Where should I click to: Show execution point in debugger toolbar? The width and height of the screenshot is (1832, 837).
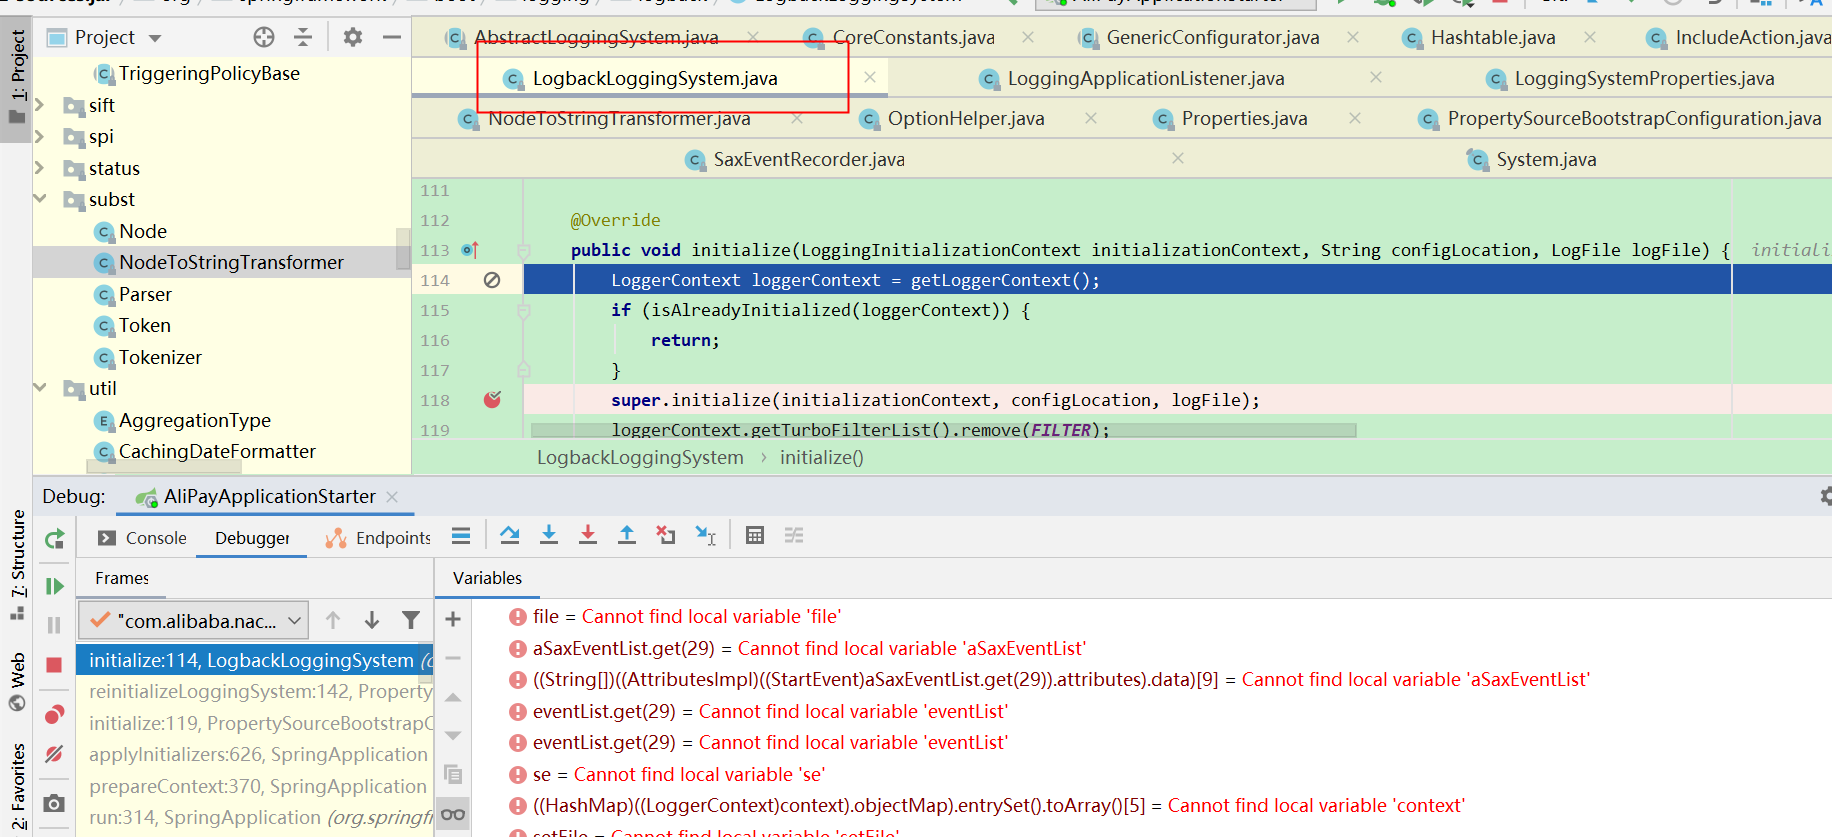click(461, 536)
